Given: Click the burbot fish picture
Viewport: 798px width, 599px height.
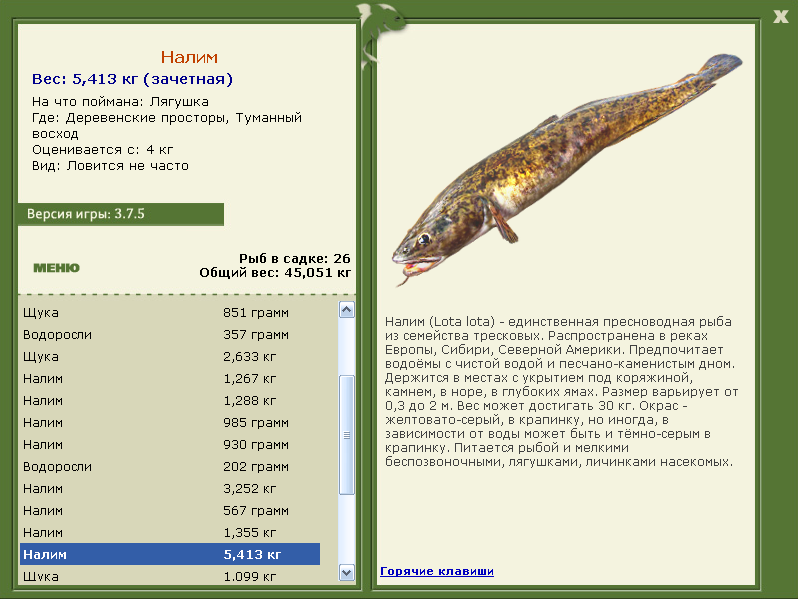Looking at the screenshot, I should point(566,169).
